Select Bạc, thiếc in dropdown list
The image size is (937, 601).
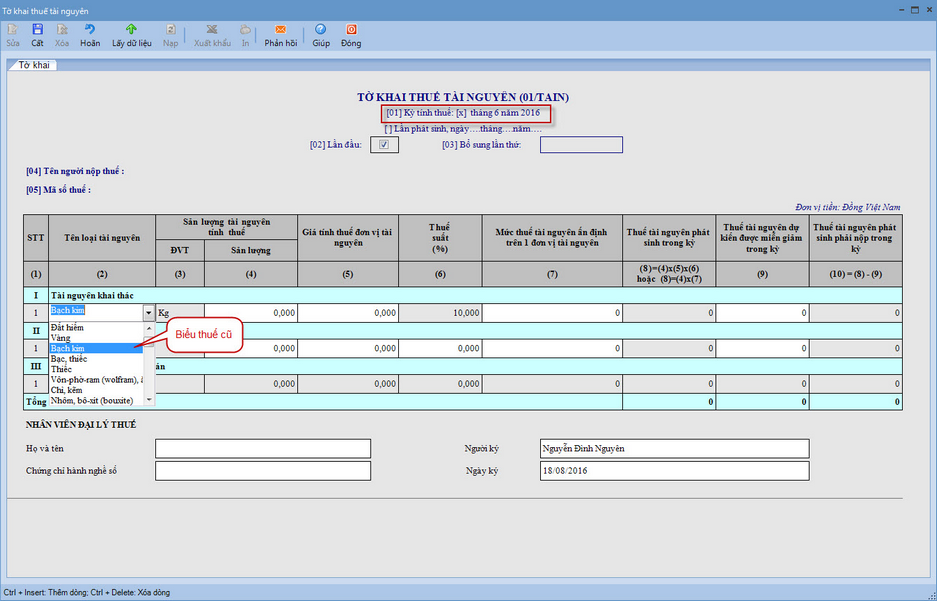tap(97, 358)
